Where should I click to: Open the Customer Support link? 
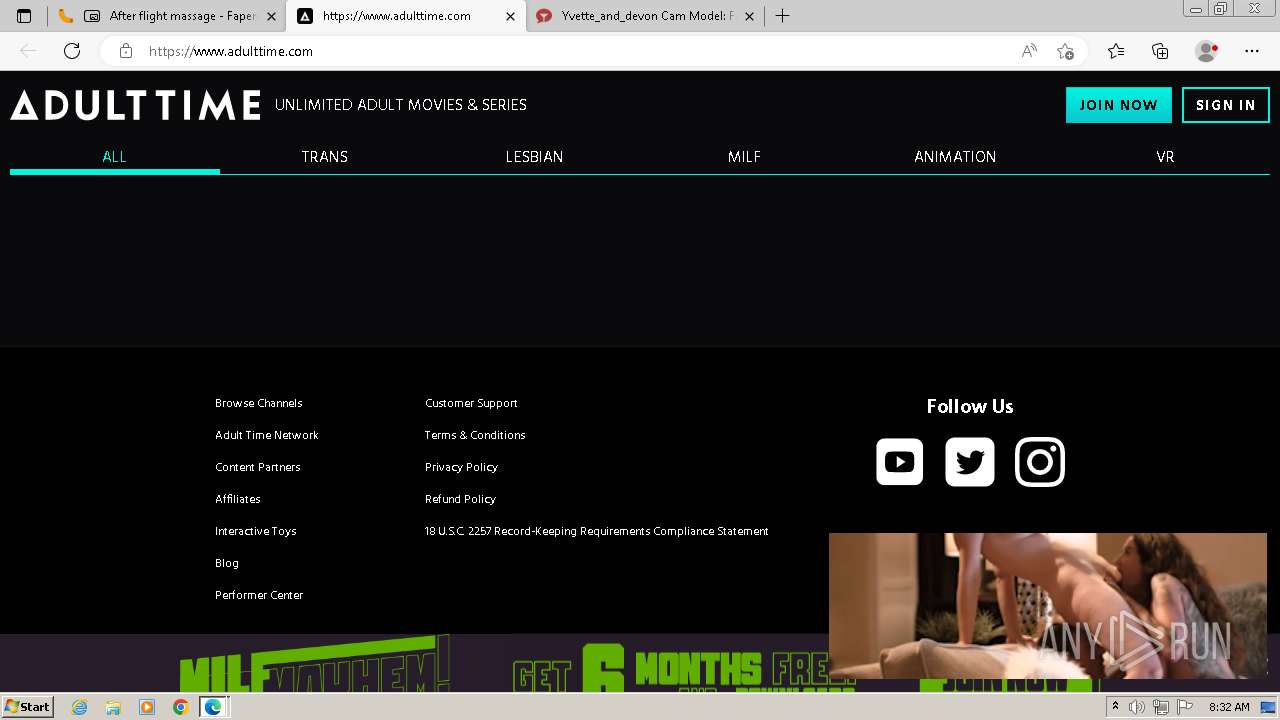[x=471, y=403]
